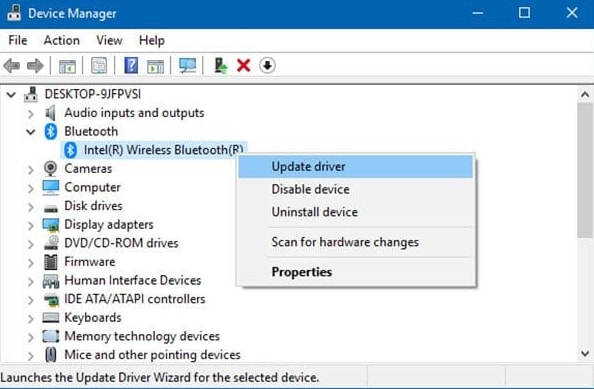Expand the Cameras category
The width and height of the screenshot is (594, 389).
pos(31,169)
